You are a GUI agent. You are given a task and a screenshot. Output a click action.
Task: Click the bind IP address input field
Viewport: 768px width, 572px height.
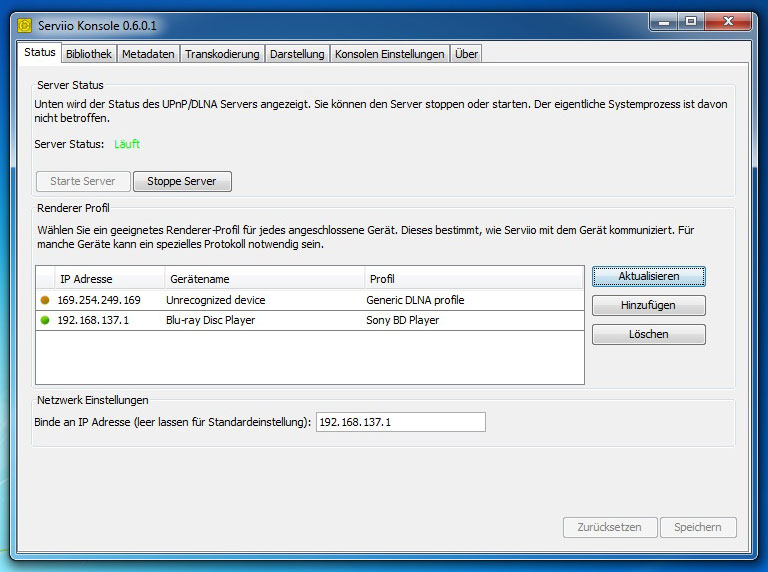400,422
